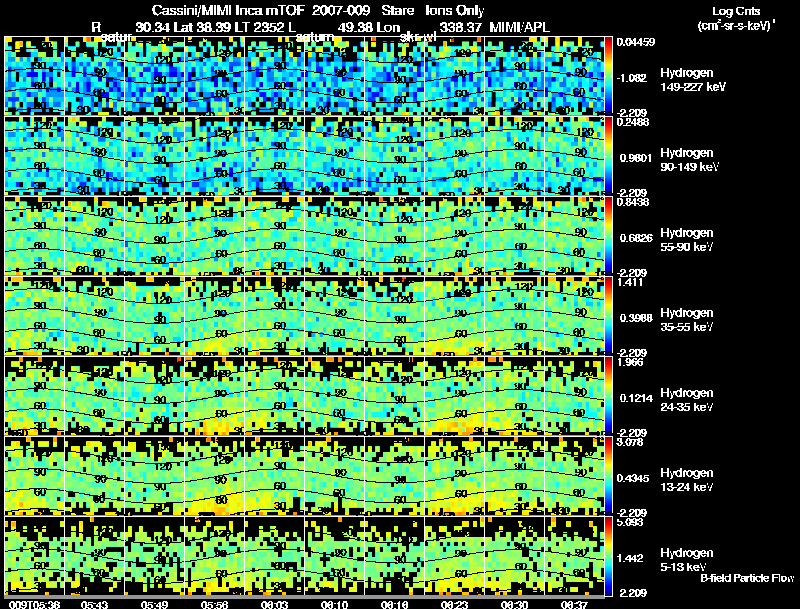
Task: Select the '06:16' time axis label
Action: coord(395,604)
